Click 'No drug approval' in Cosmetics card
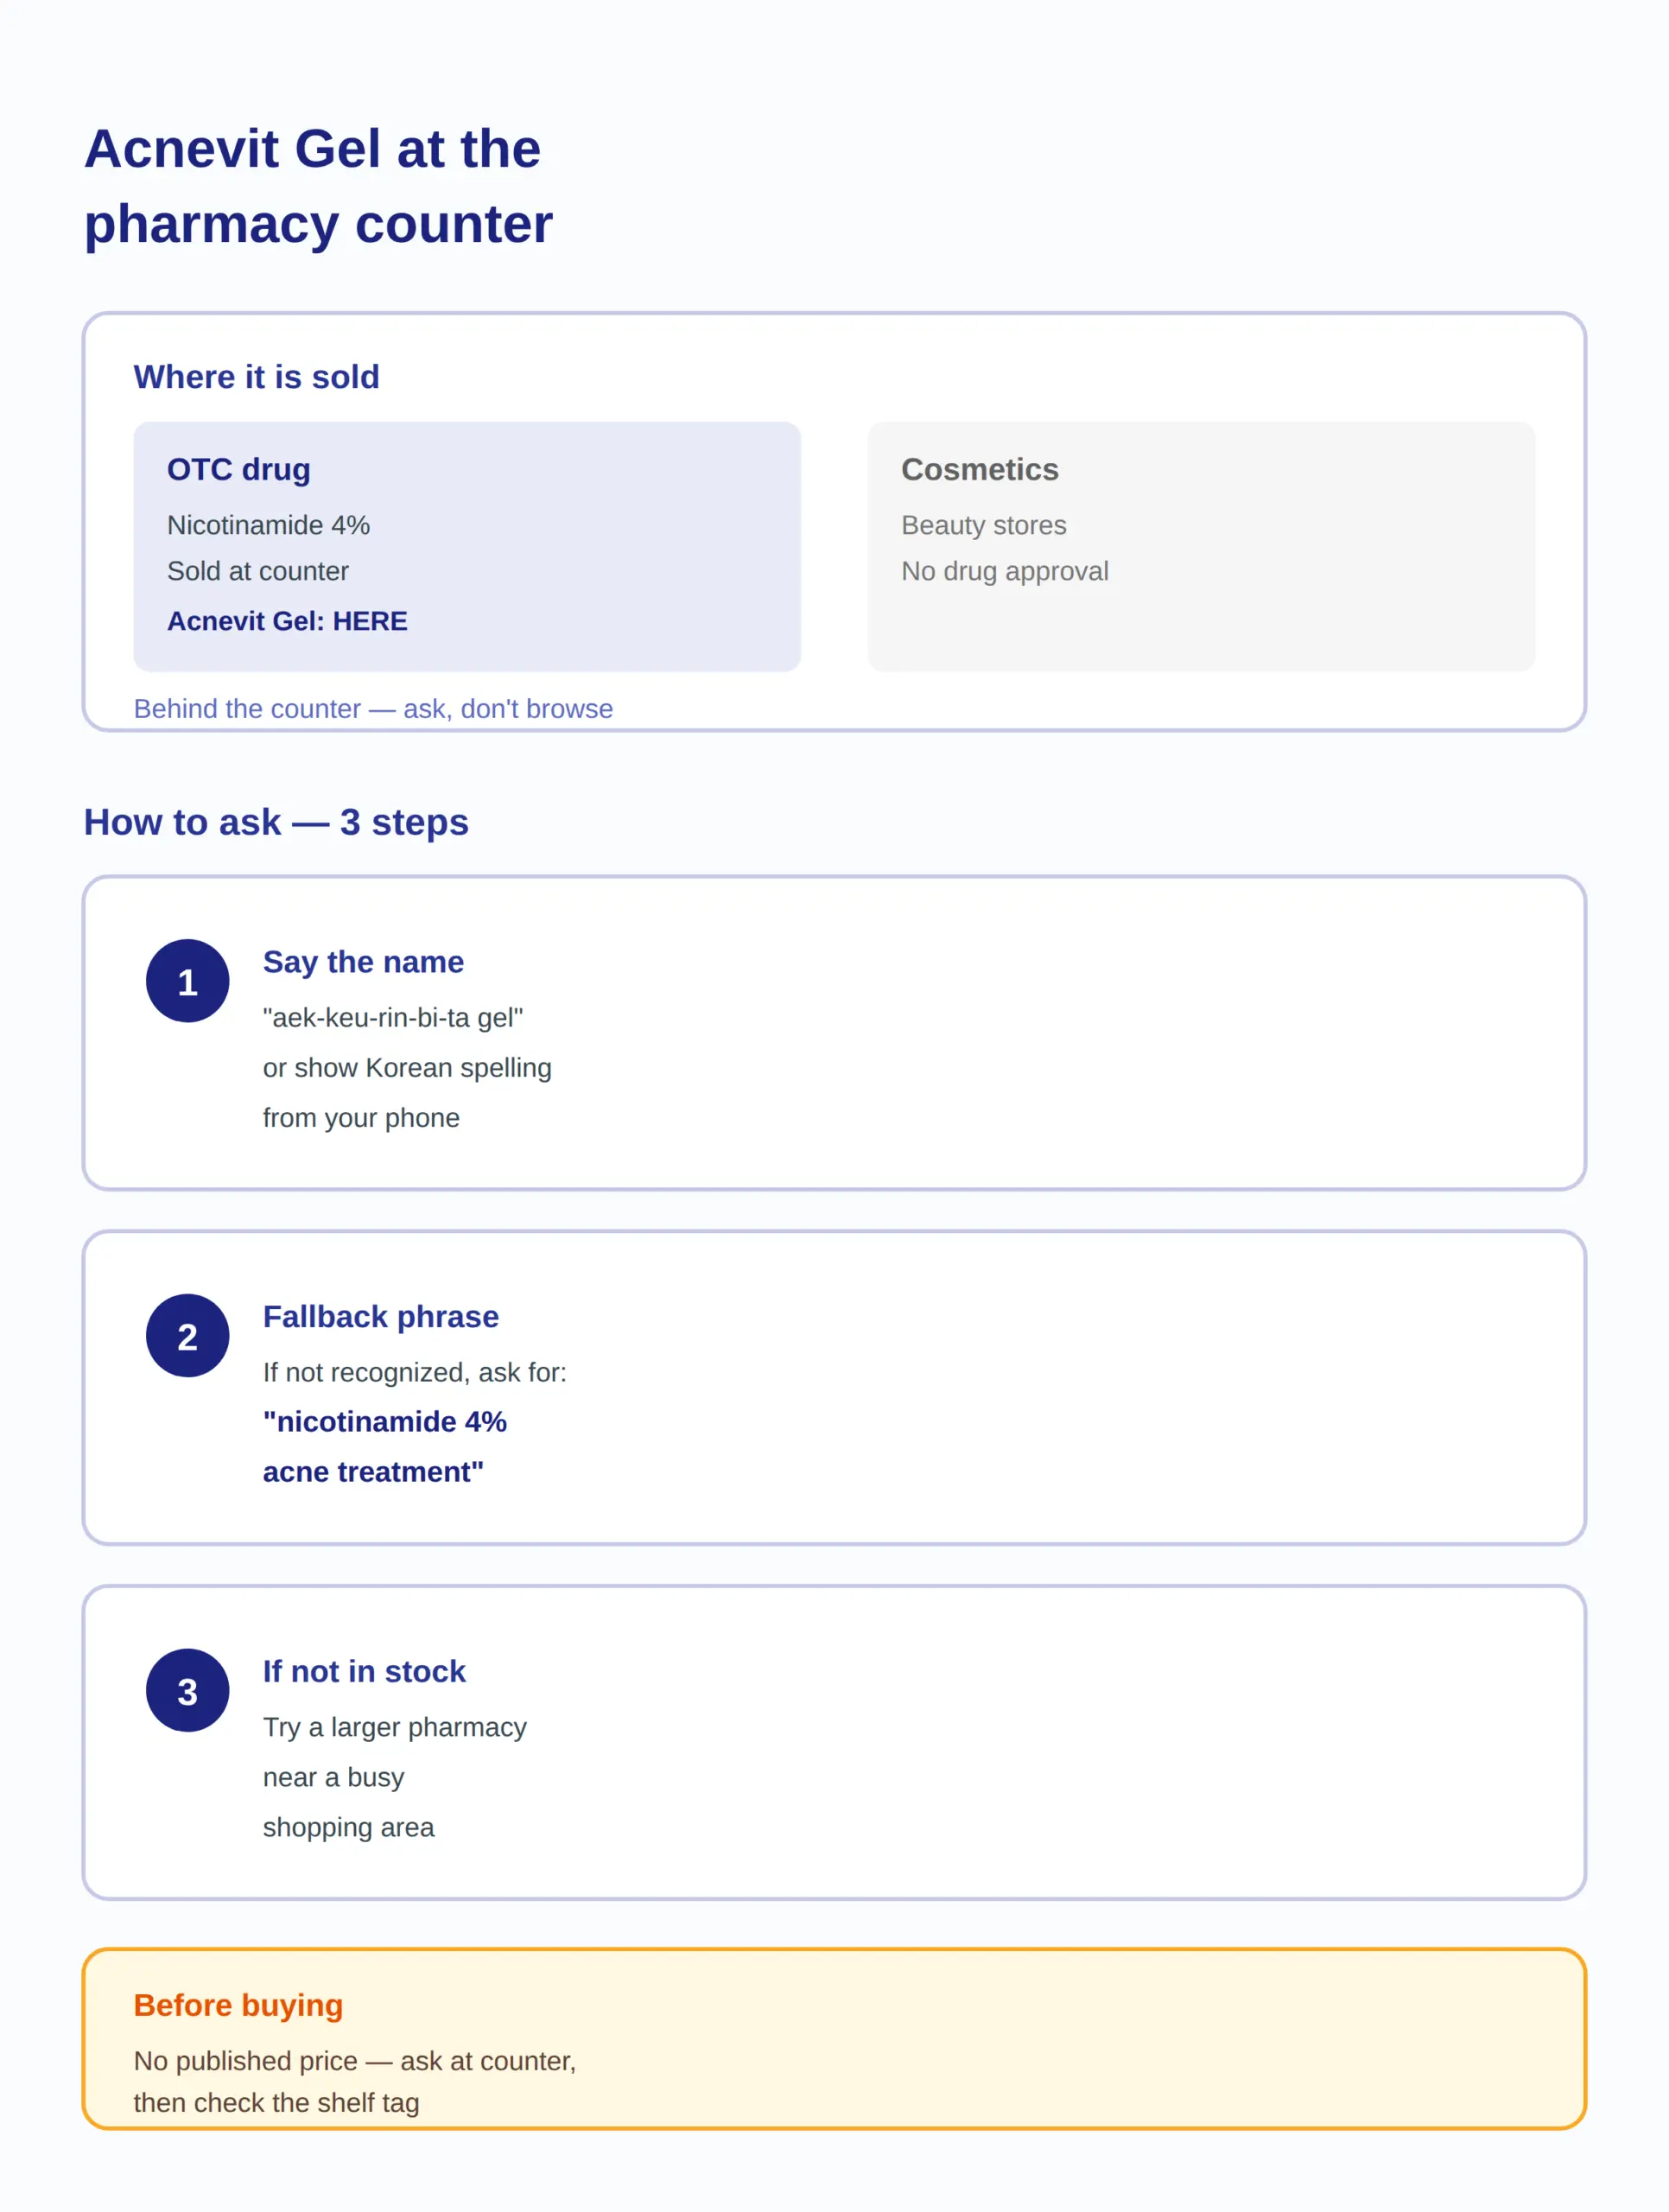The image size is (1669, 2212). 1005,571
